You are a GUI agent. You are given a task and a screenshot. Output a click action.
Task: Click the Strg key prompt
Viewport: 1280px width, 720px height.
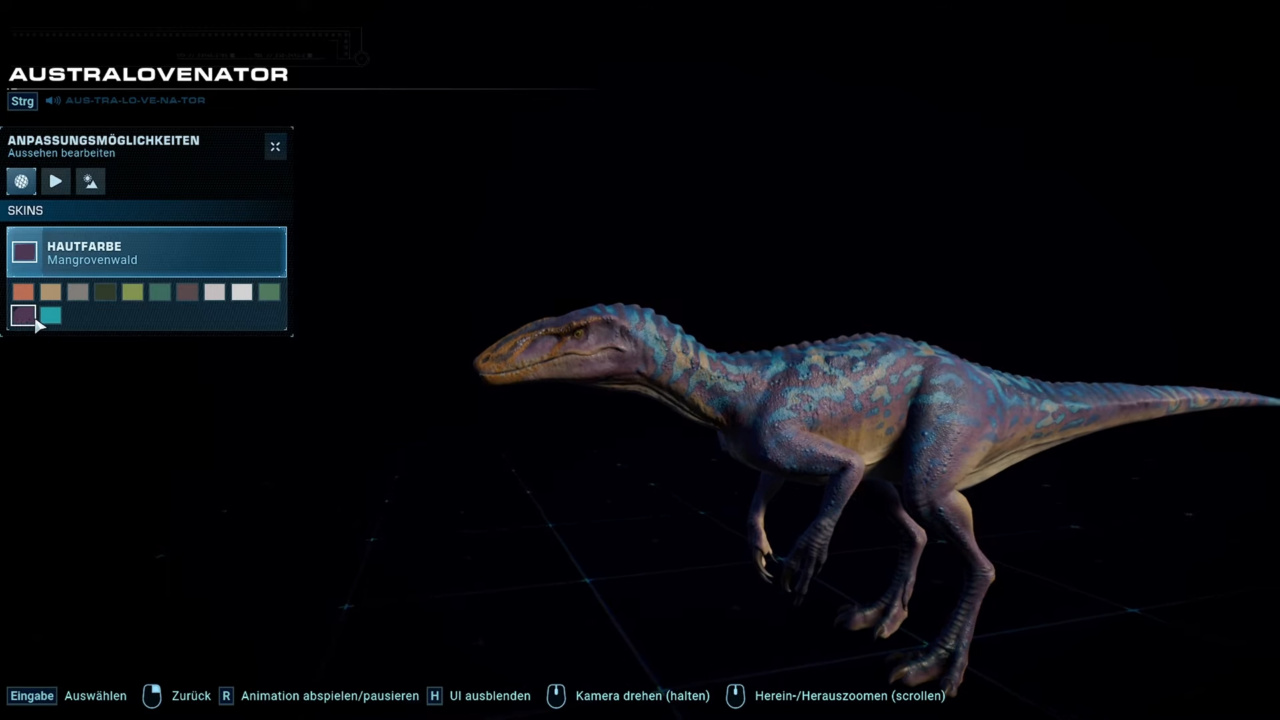tap(22, 101)
